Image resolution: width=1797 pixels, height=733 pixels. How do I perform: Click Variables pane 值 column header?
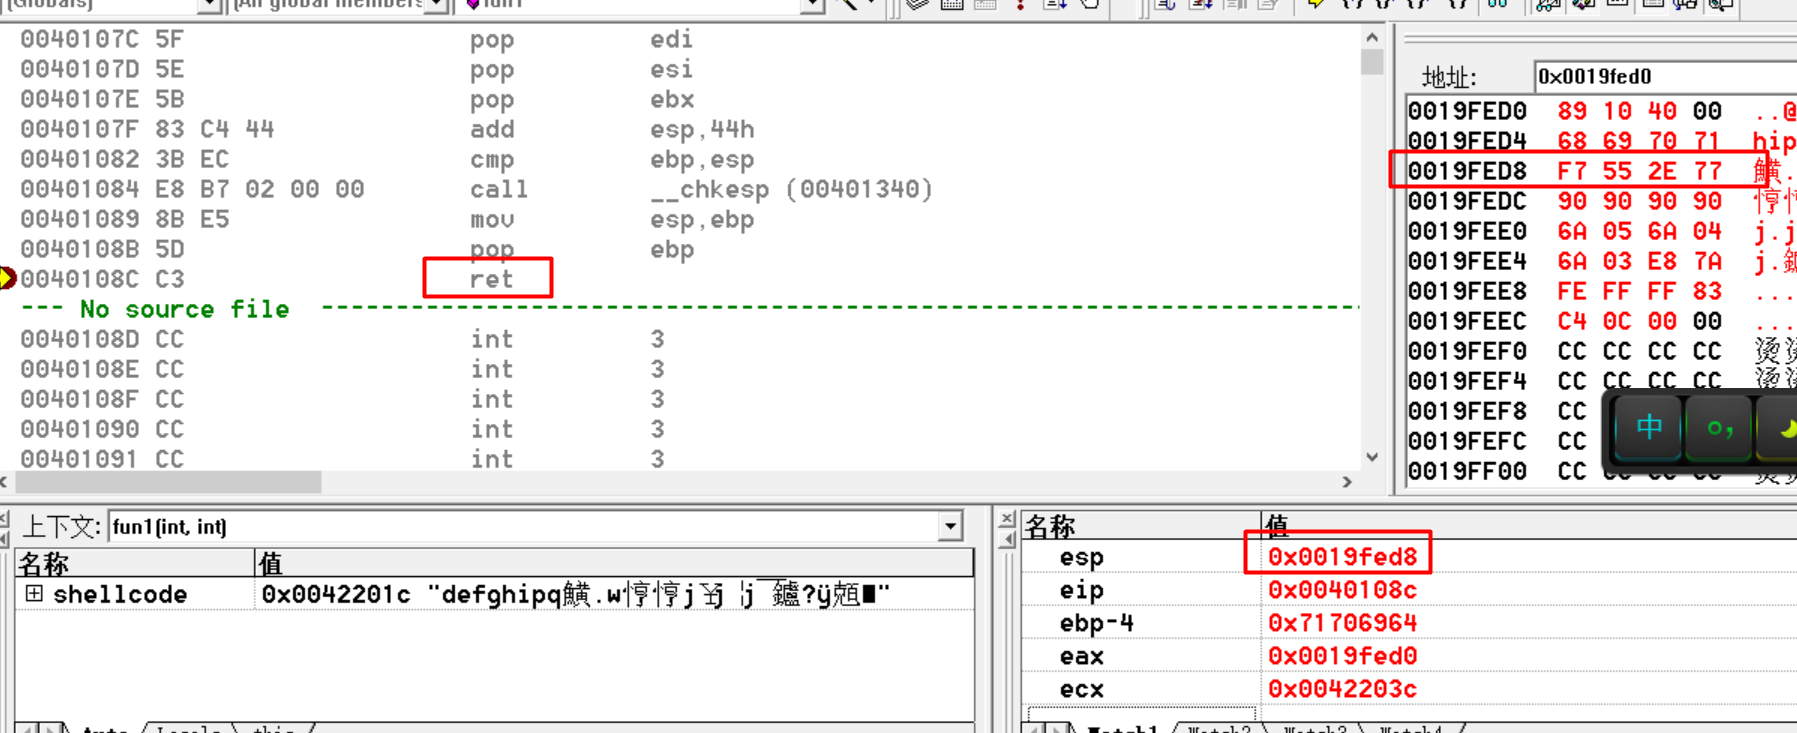tap(614, 563)
